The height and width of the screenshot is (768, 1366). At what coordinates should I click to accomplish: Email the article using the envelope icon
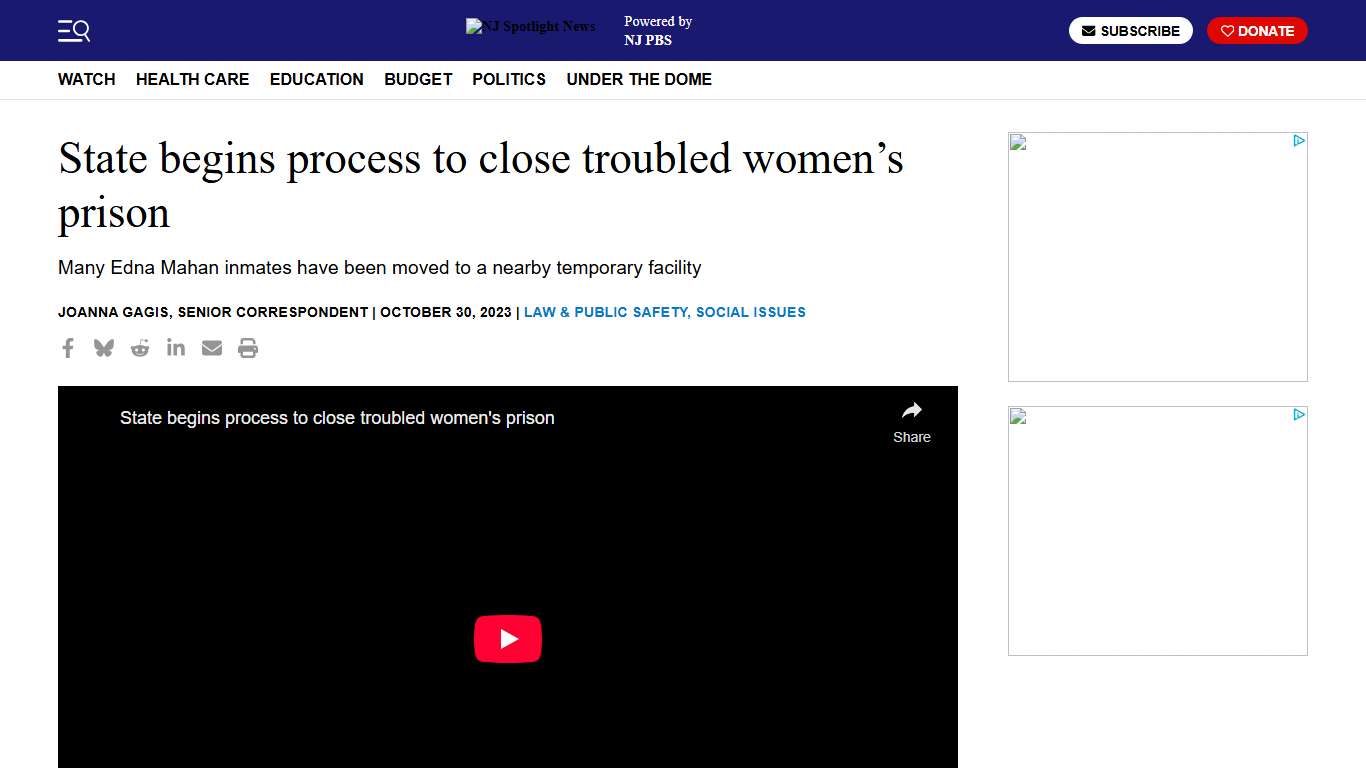point(211,348)
